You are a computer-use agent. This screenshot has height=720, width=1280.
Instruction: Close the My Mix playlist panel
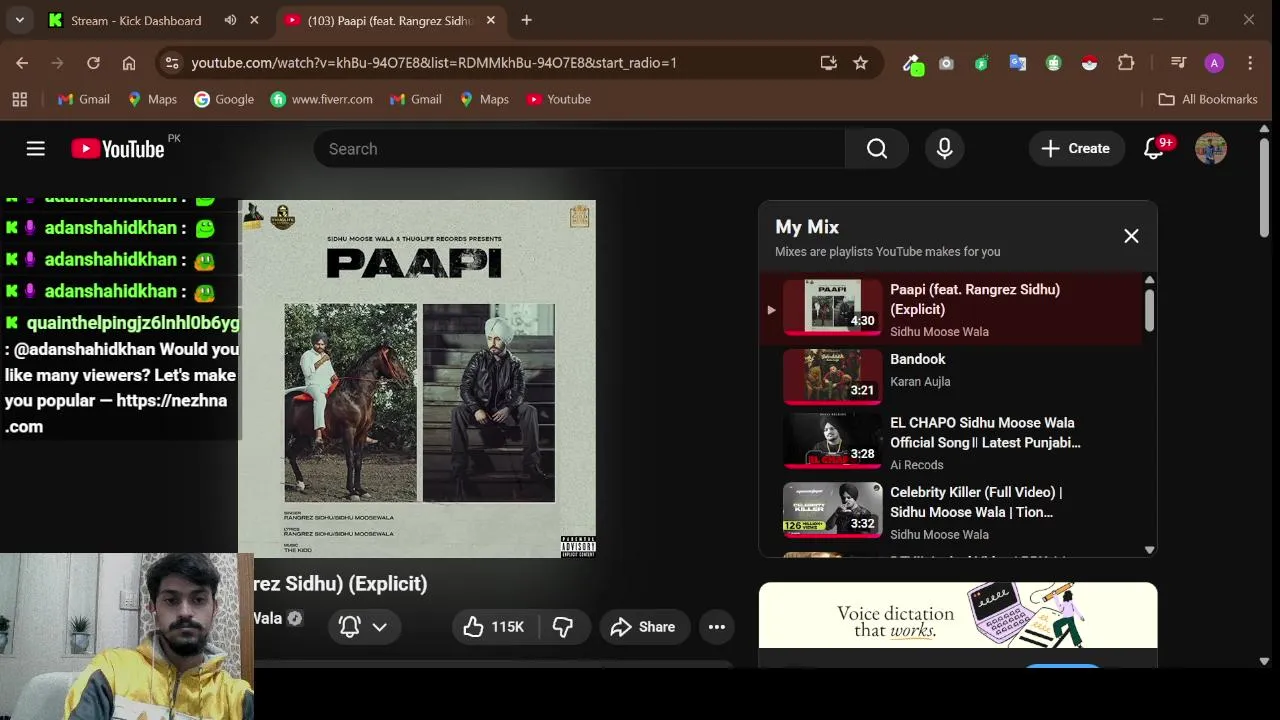tap(1131, 236)
